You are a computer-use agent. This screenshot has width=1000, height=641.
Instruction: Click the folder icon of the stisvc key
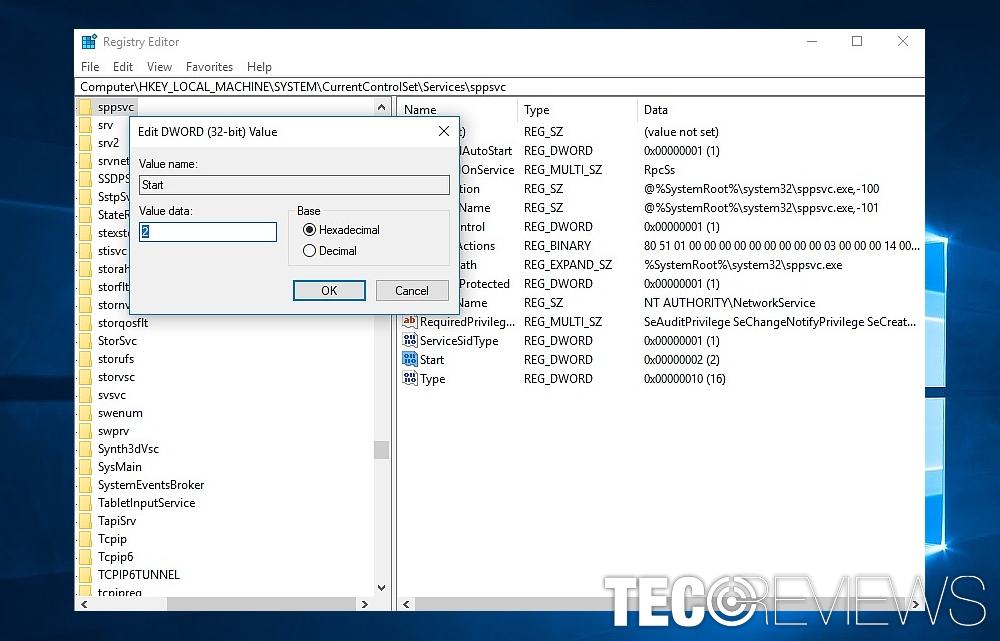point(85,251)
